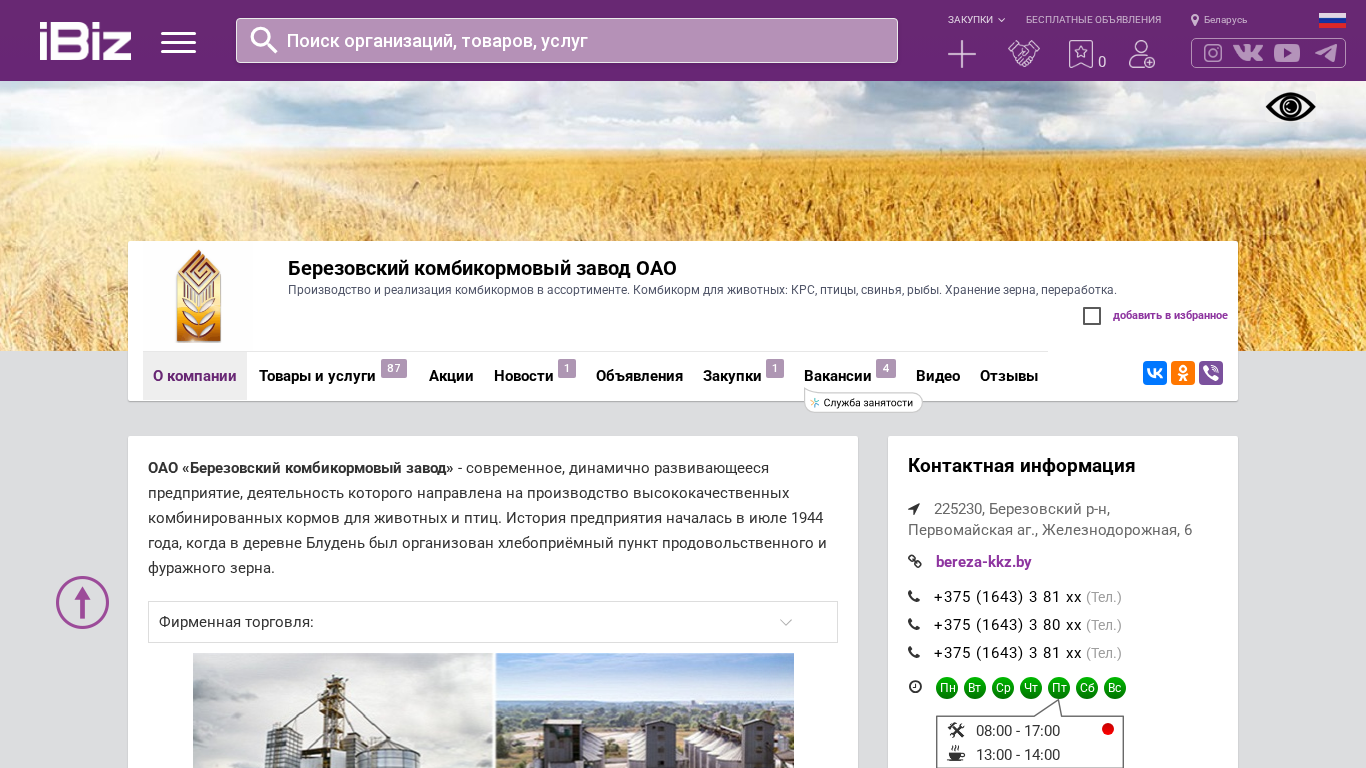The width and height of the screenshot is (1366, 768).
Task: Select the Сб weekday circle
Action: [x=1087, y=688]
